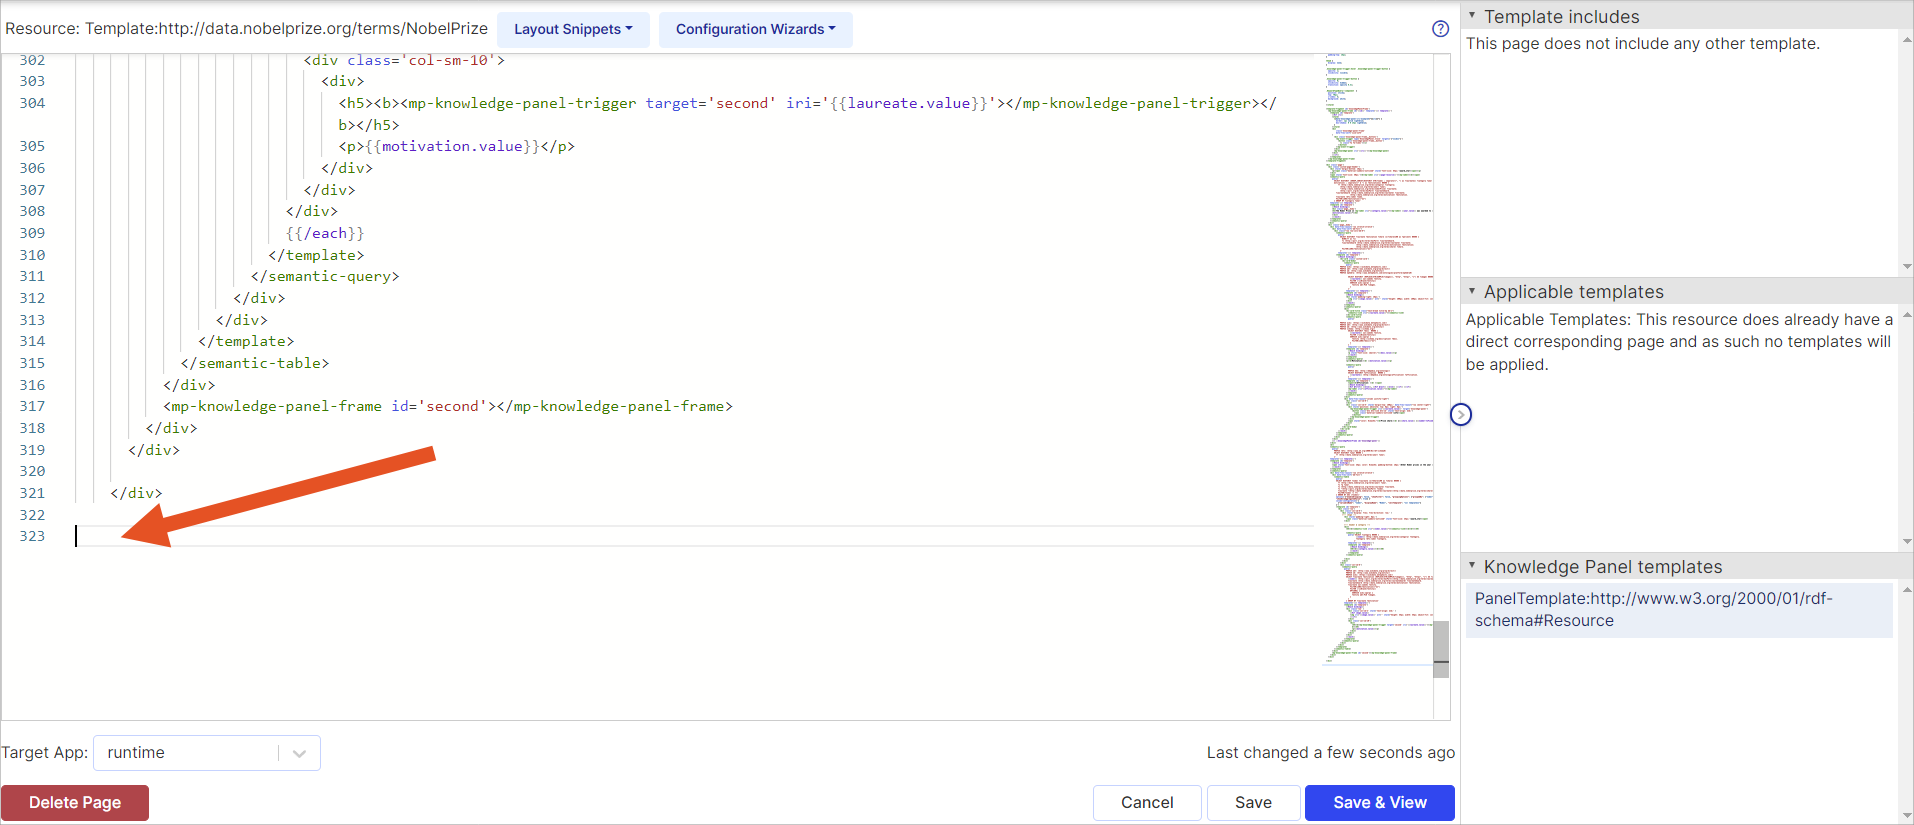Open the Configuration Wizards dropdown
The height and width of the screenshot is (825, 1914).
755,29
